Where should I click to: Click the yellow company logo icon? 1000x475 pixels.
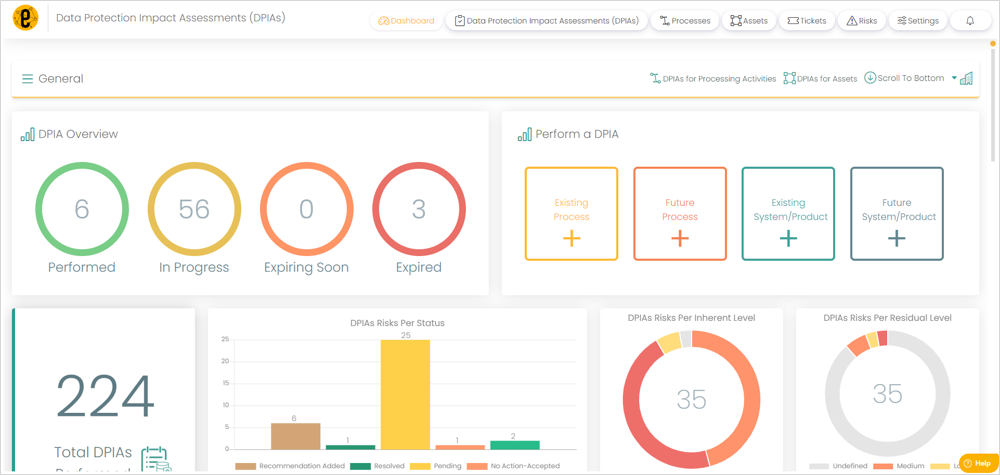click(x=26, y=18)
